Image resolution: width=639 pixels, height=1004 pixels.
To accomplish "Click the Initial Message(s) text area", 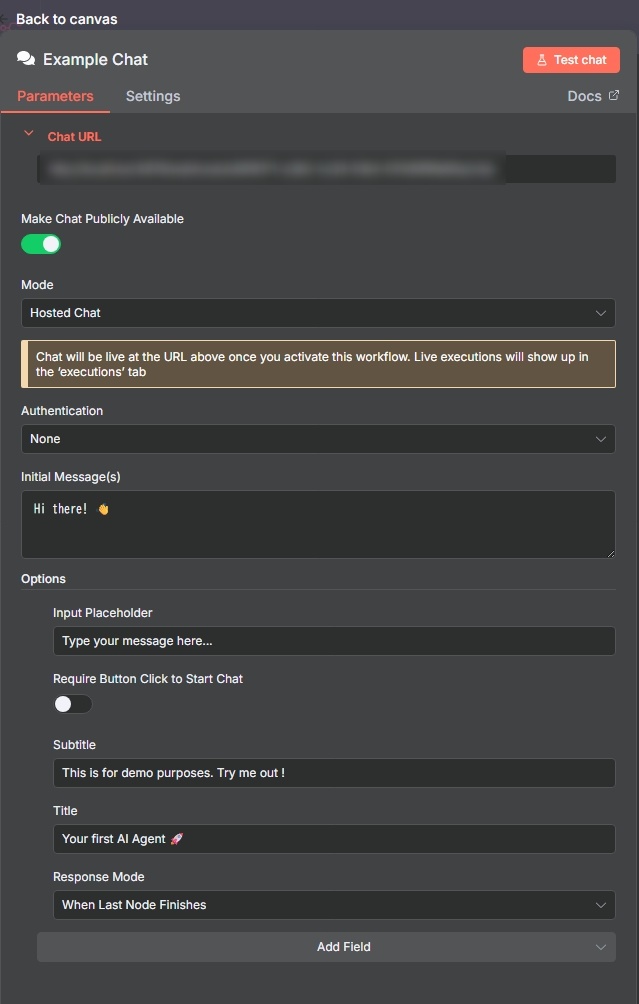I will click(x=318, y=524).
